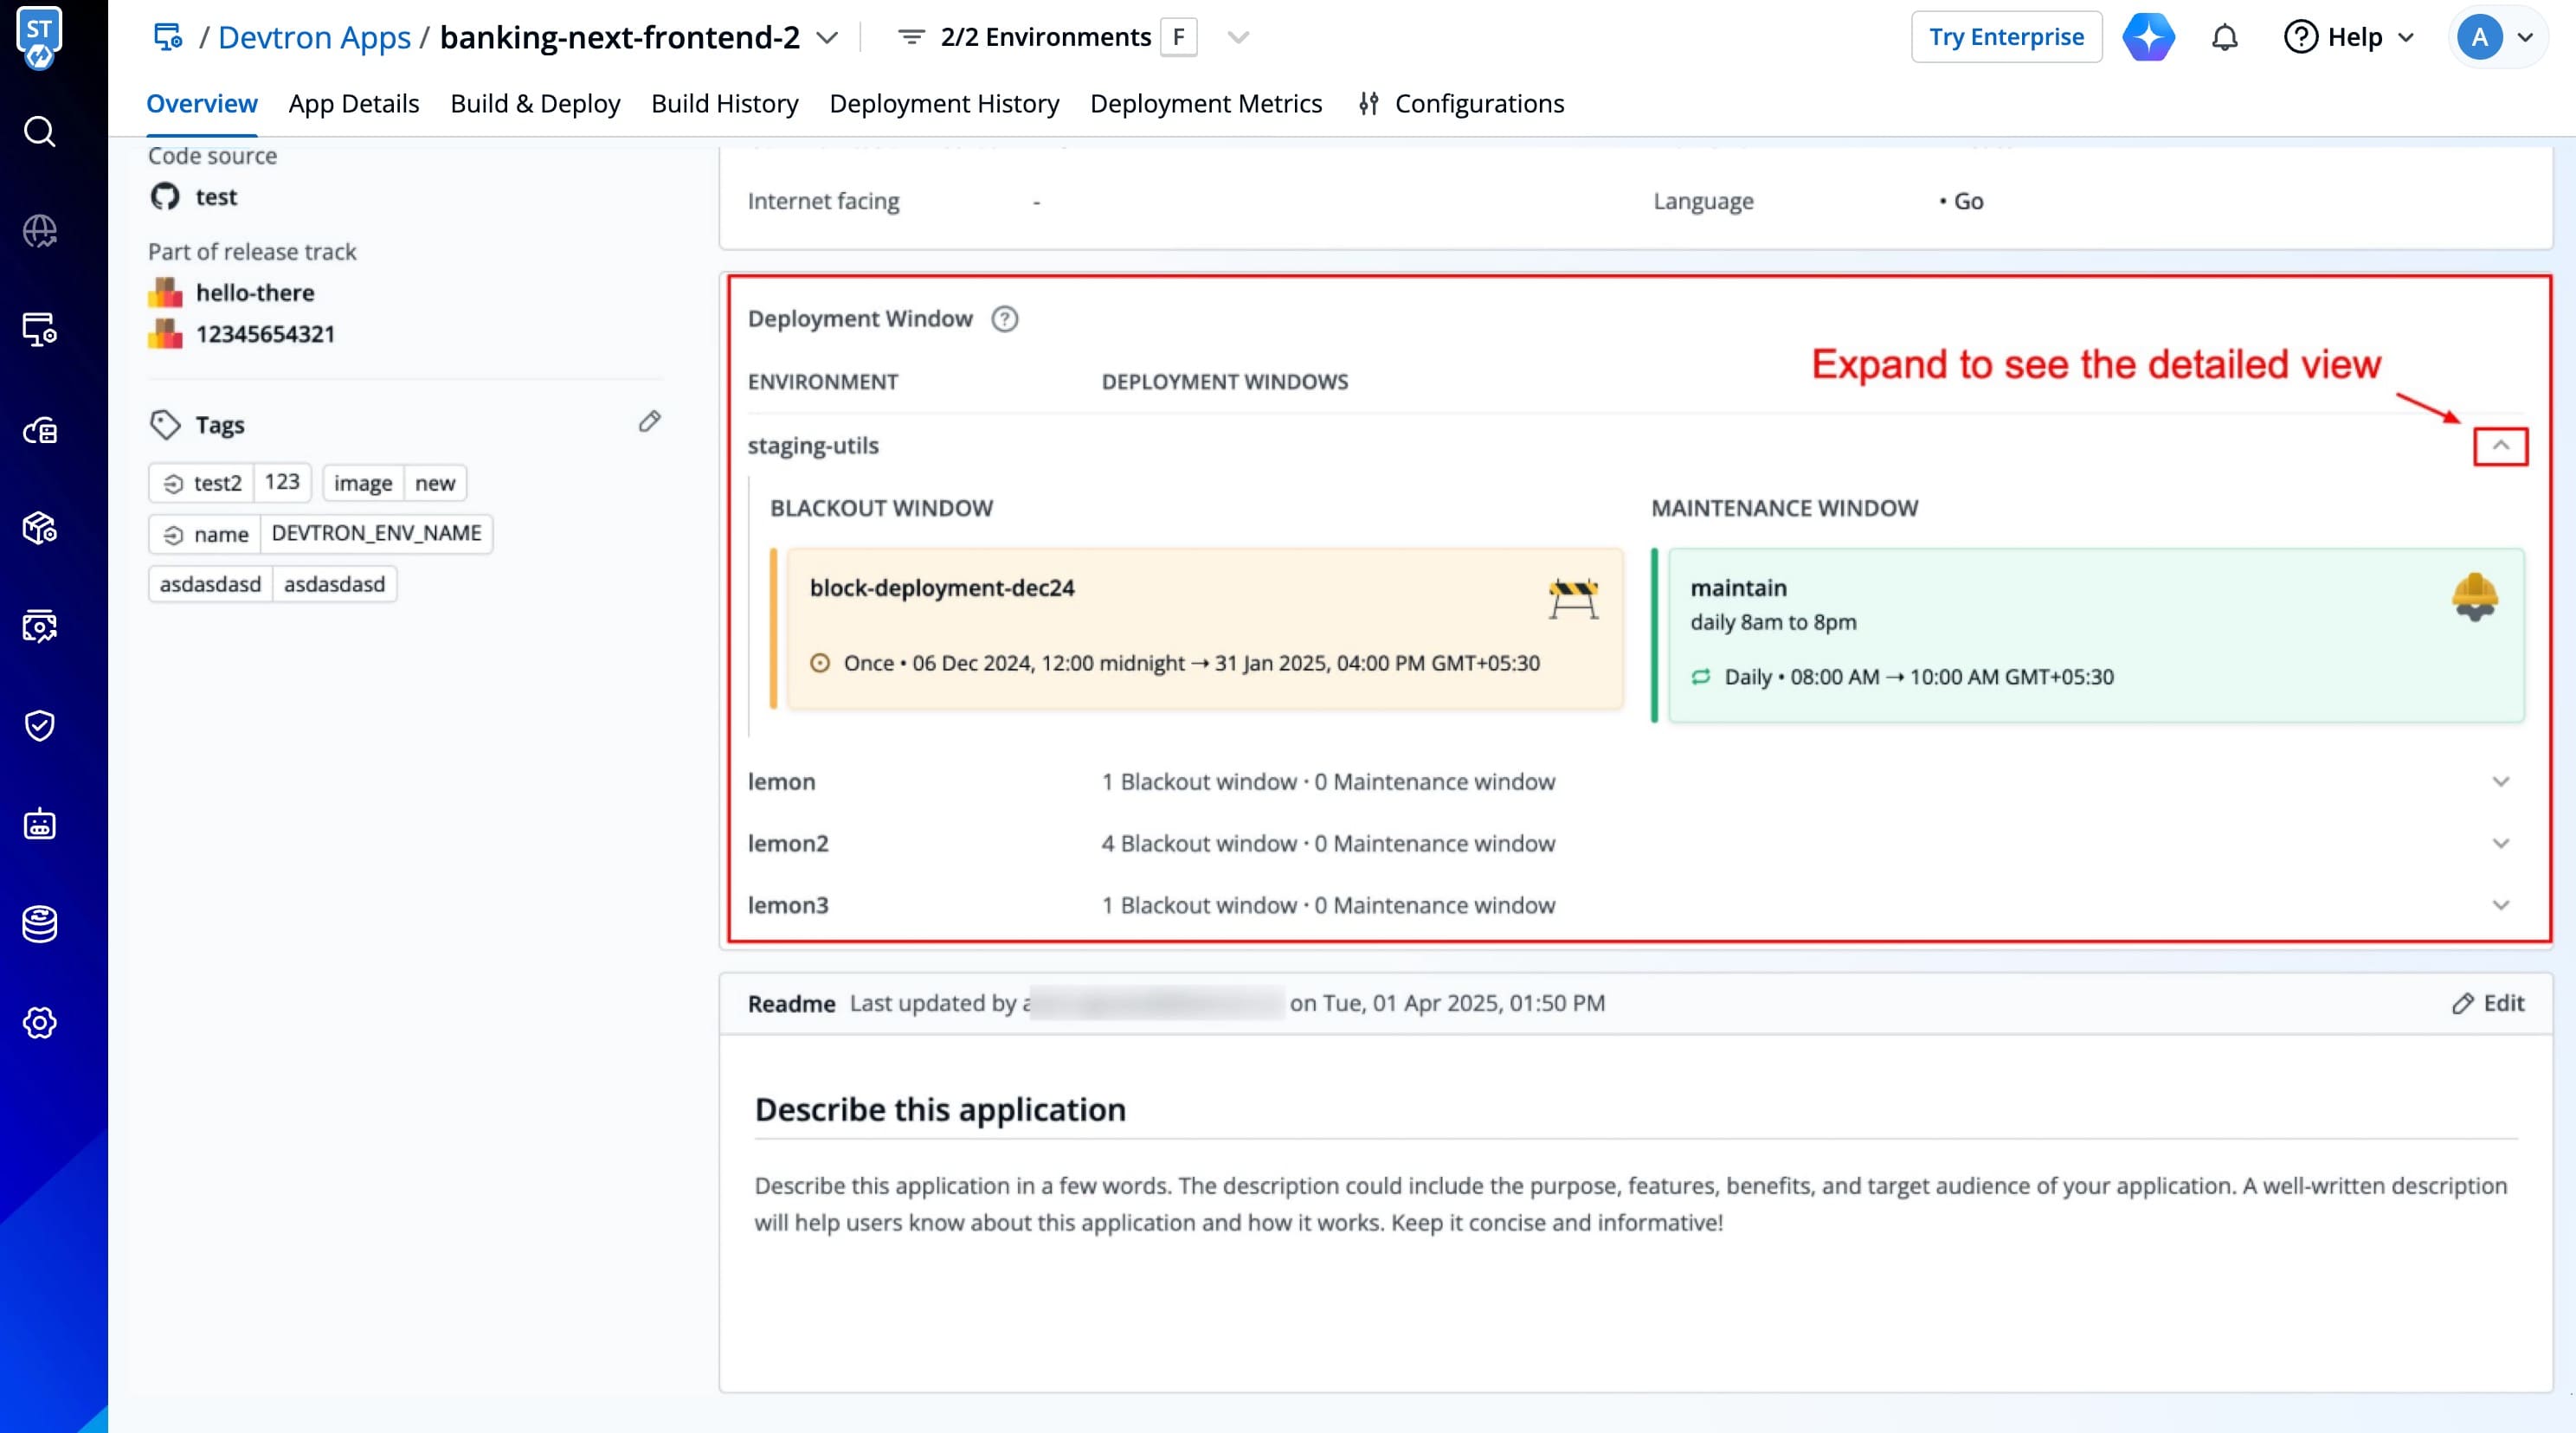Open the Devtron Apps breadcrumb link
The image size is (2576, 1433).
point(314,37)
